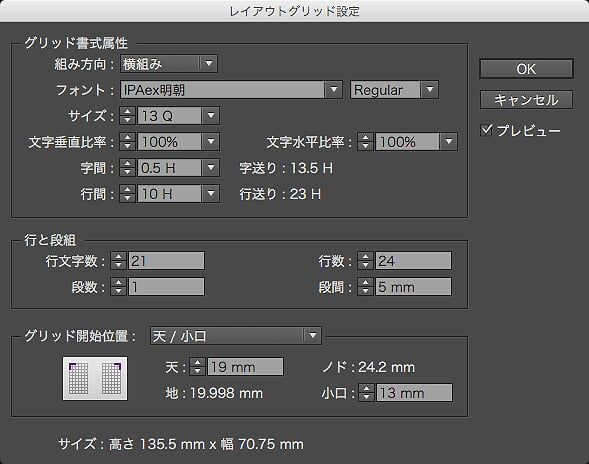This screenshot has height=464, width=589.
Task: Click the 小口 stepper arrows
Action: pyautogui.click(x=367, y=393)
